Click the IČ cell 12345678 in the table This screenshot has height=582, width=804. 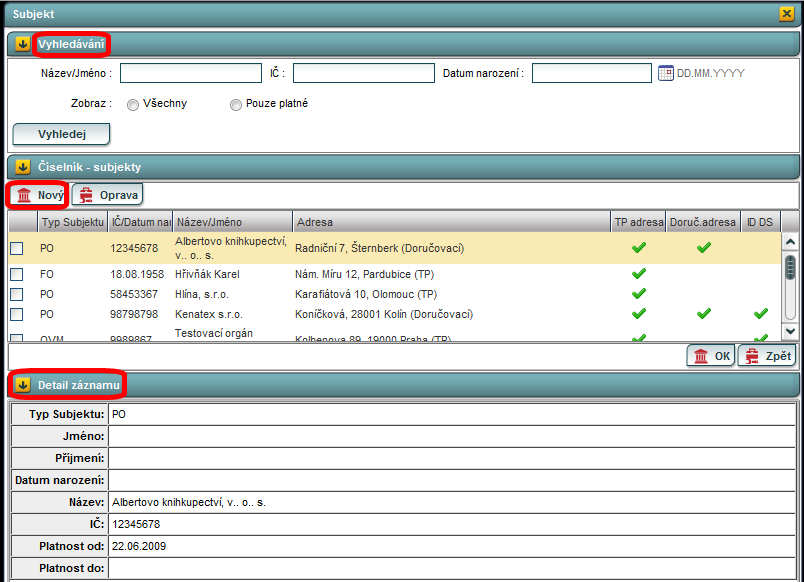(x=134, y=248)
